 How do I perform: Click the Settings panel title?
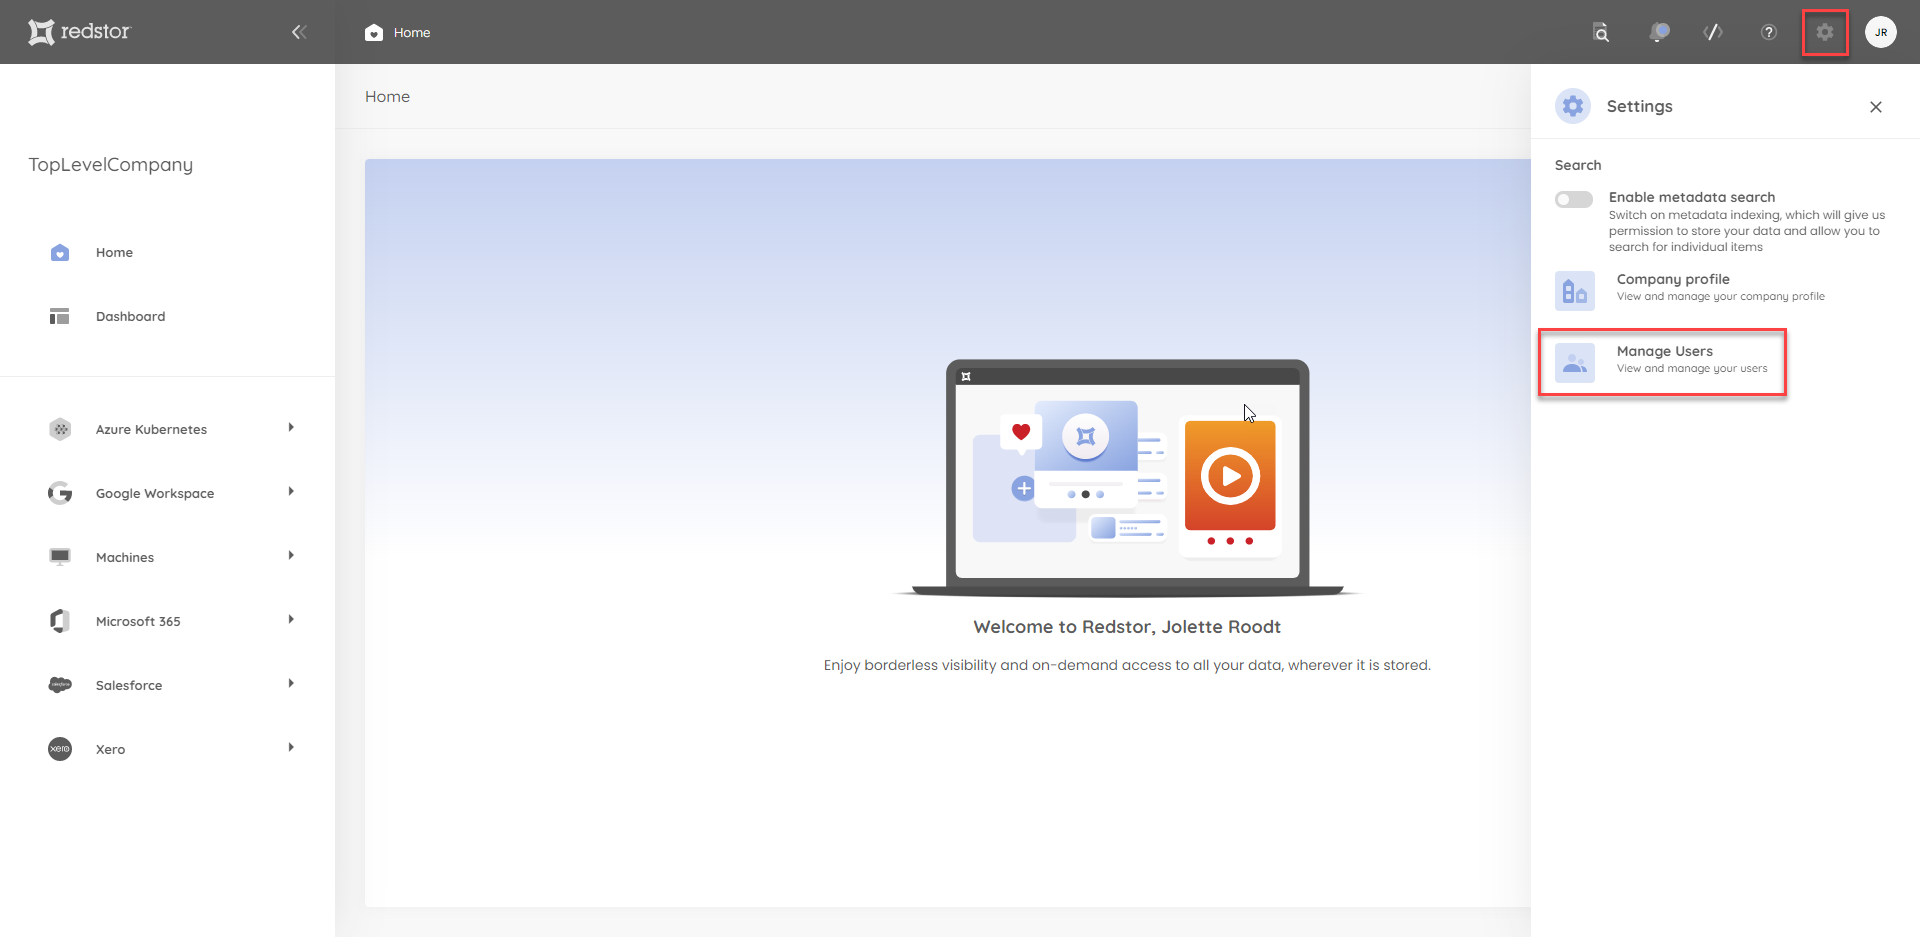tap(1639, 107)
